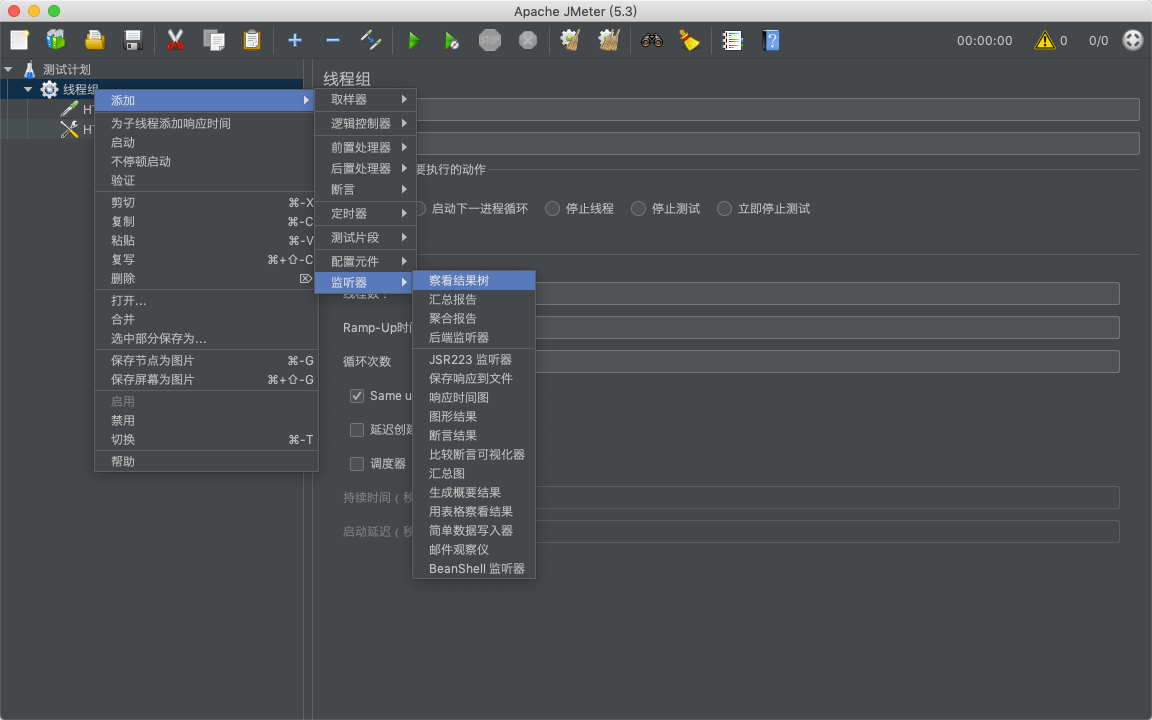Select the 停止线程 radio button
Screen dimensions: 1152x720
pyautogui.click(x=552, y=209)
